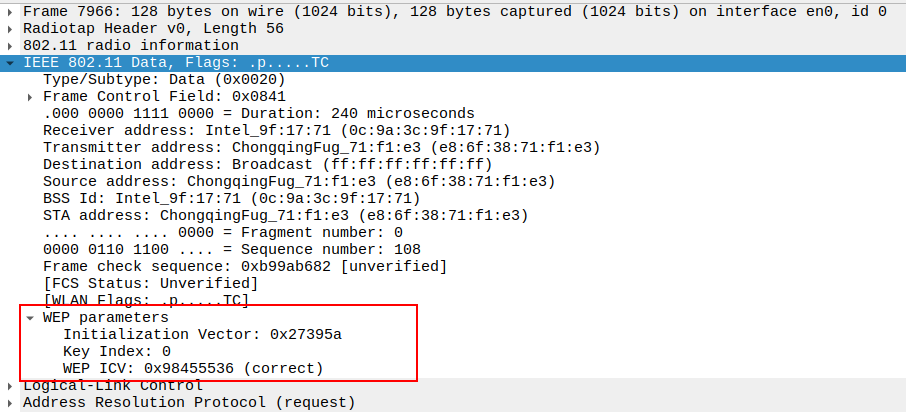The image size is (906, 412).
Task: Expand the Logical-Link Control section
Action: (x=10, y=386)
